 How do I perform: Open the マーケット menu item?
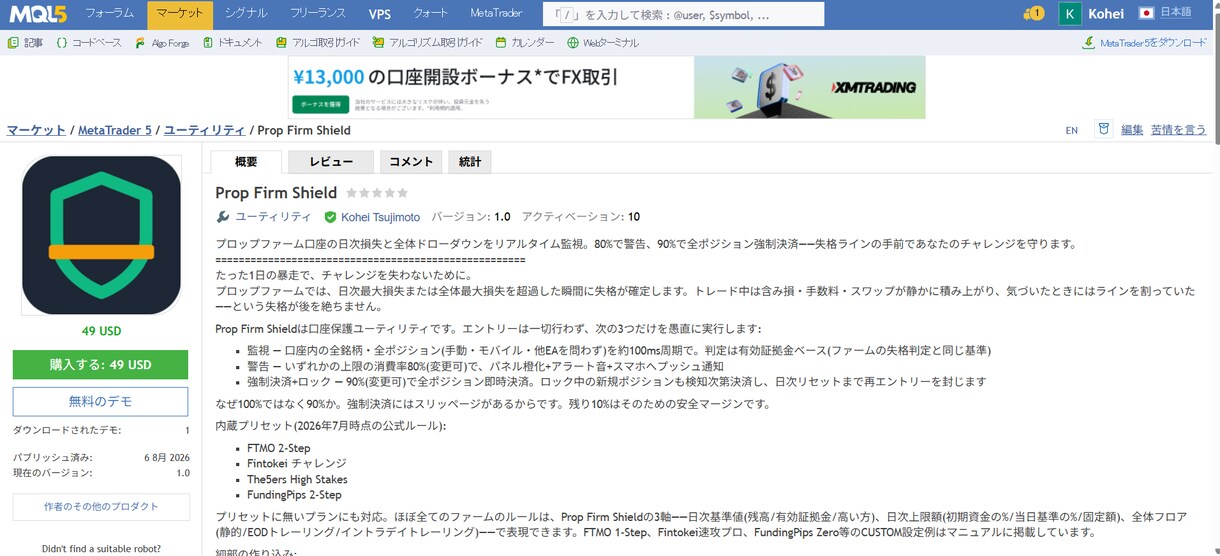tap(180, 14)
